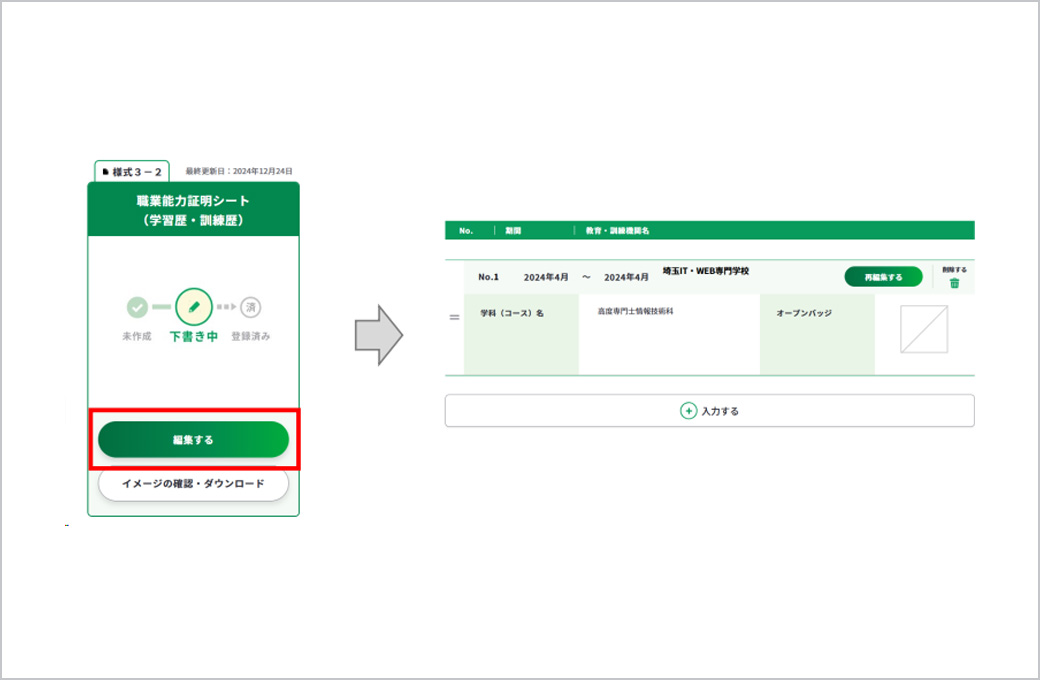Viewport: 1040px width, 680px height.
Task: Click the 入力する add row button
Action: [709, 411]
